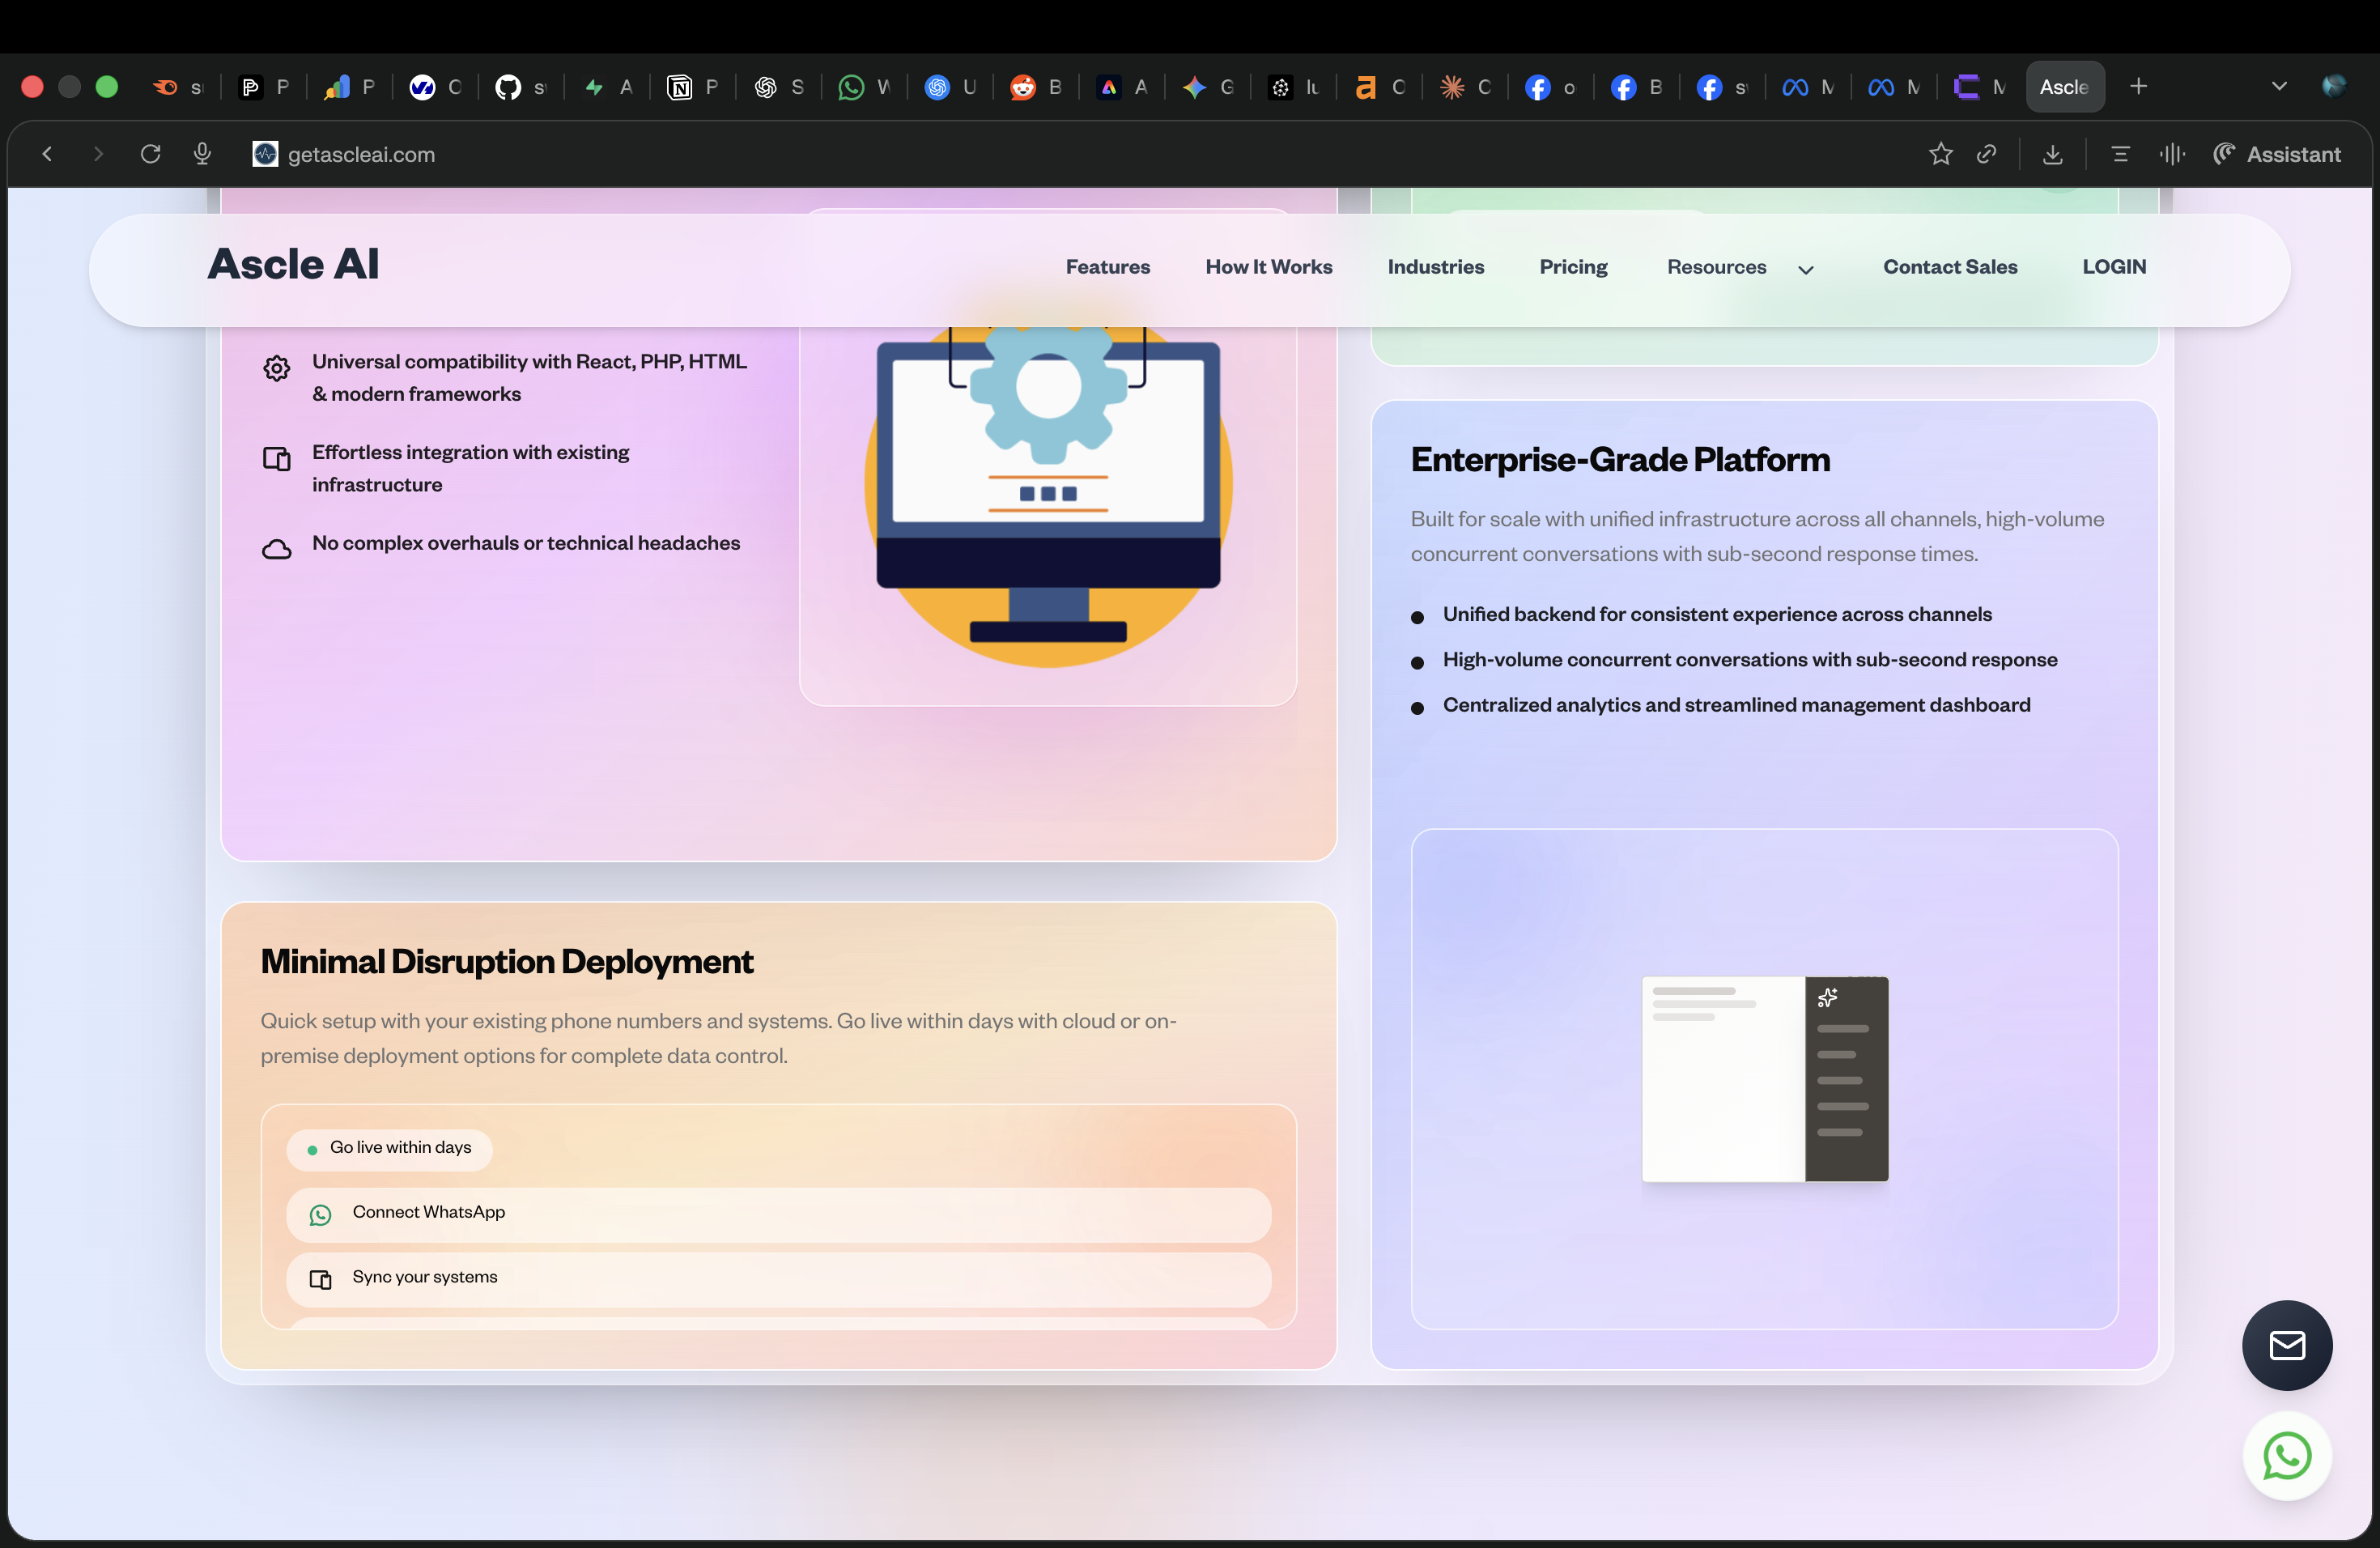Open a new browser tab
The height and width of the screenshot is (1548, 2380).
pyautogui.click(x=2138, y=87)
